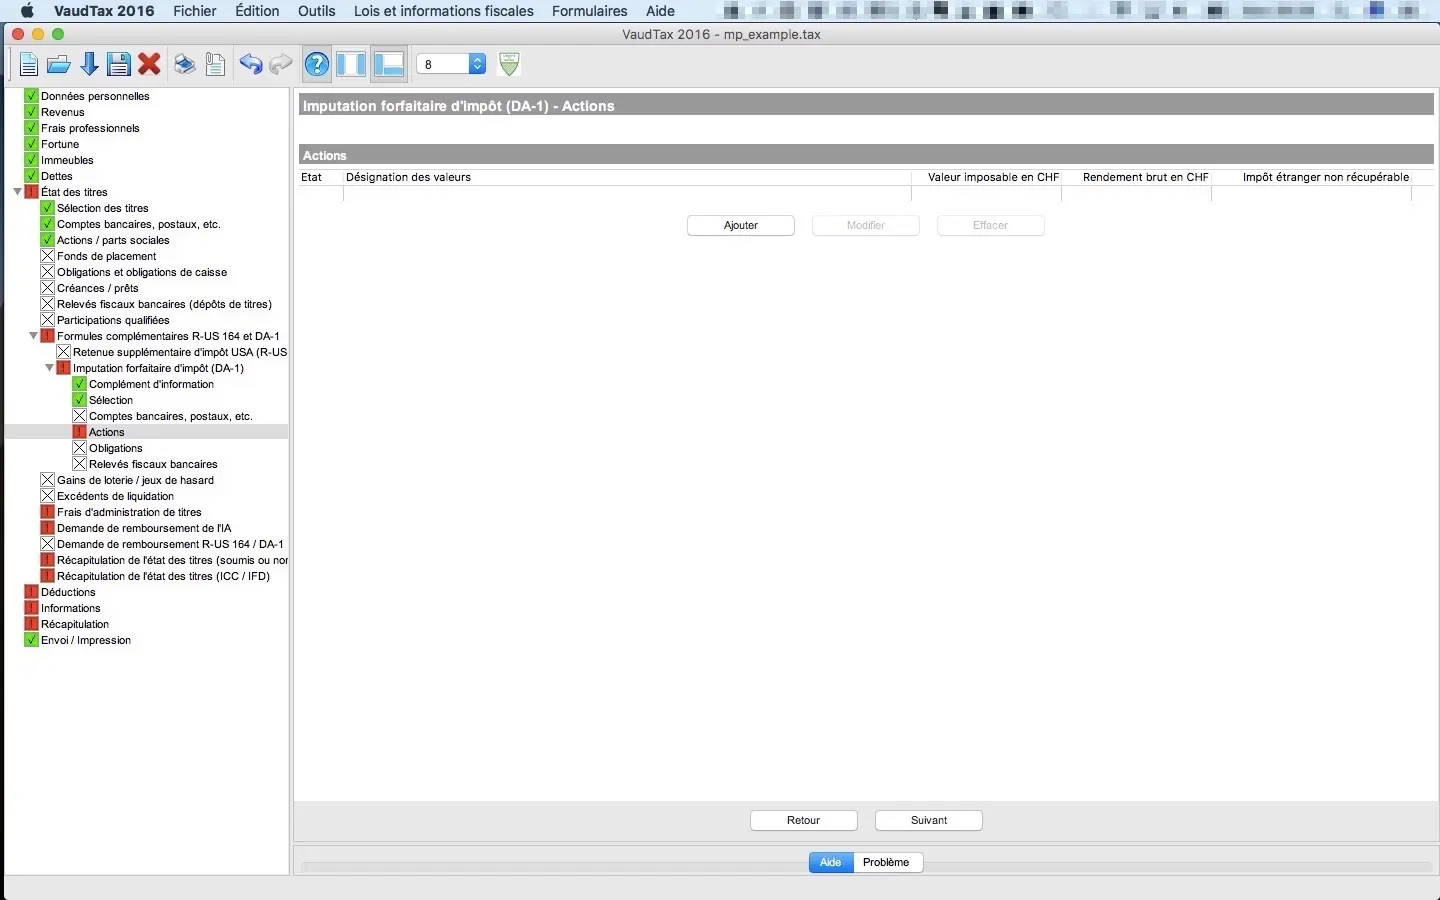
Task: Switch to the Aide tab at bottom
Action: coord(831,863)
